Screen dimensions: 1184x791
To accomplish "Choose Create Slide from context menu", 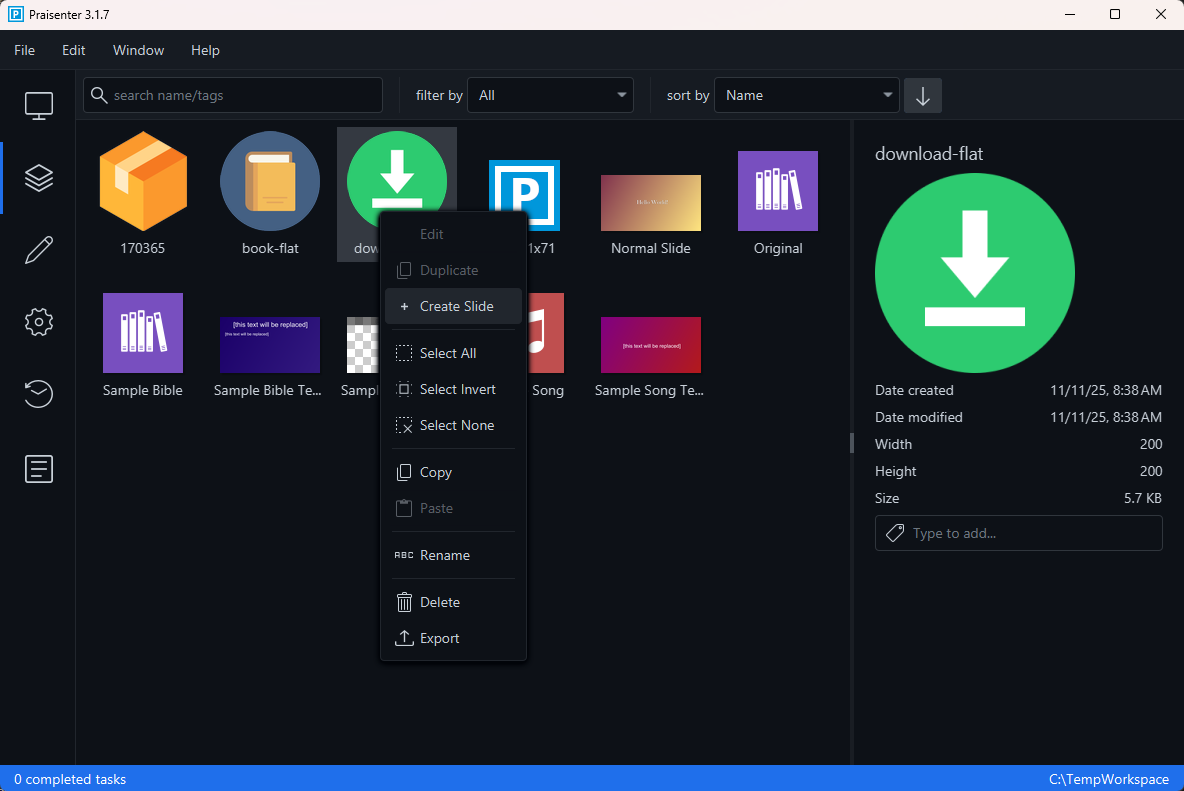I will (x=452, y=306).
